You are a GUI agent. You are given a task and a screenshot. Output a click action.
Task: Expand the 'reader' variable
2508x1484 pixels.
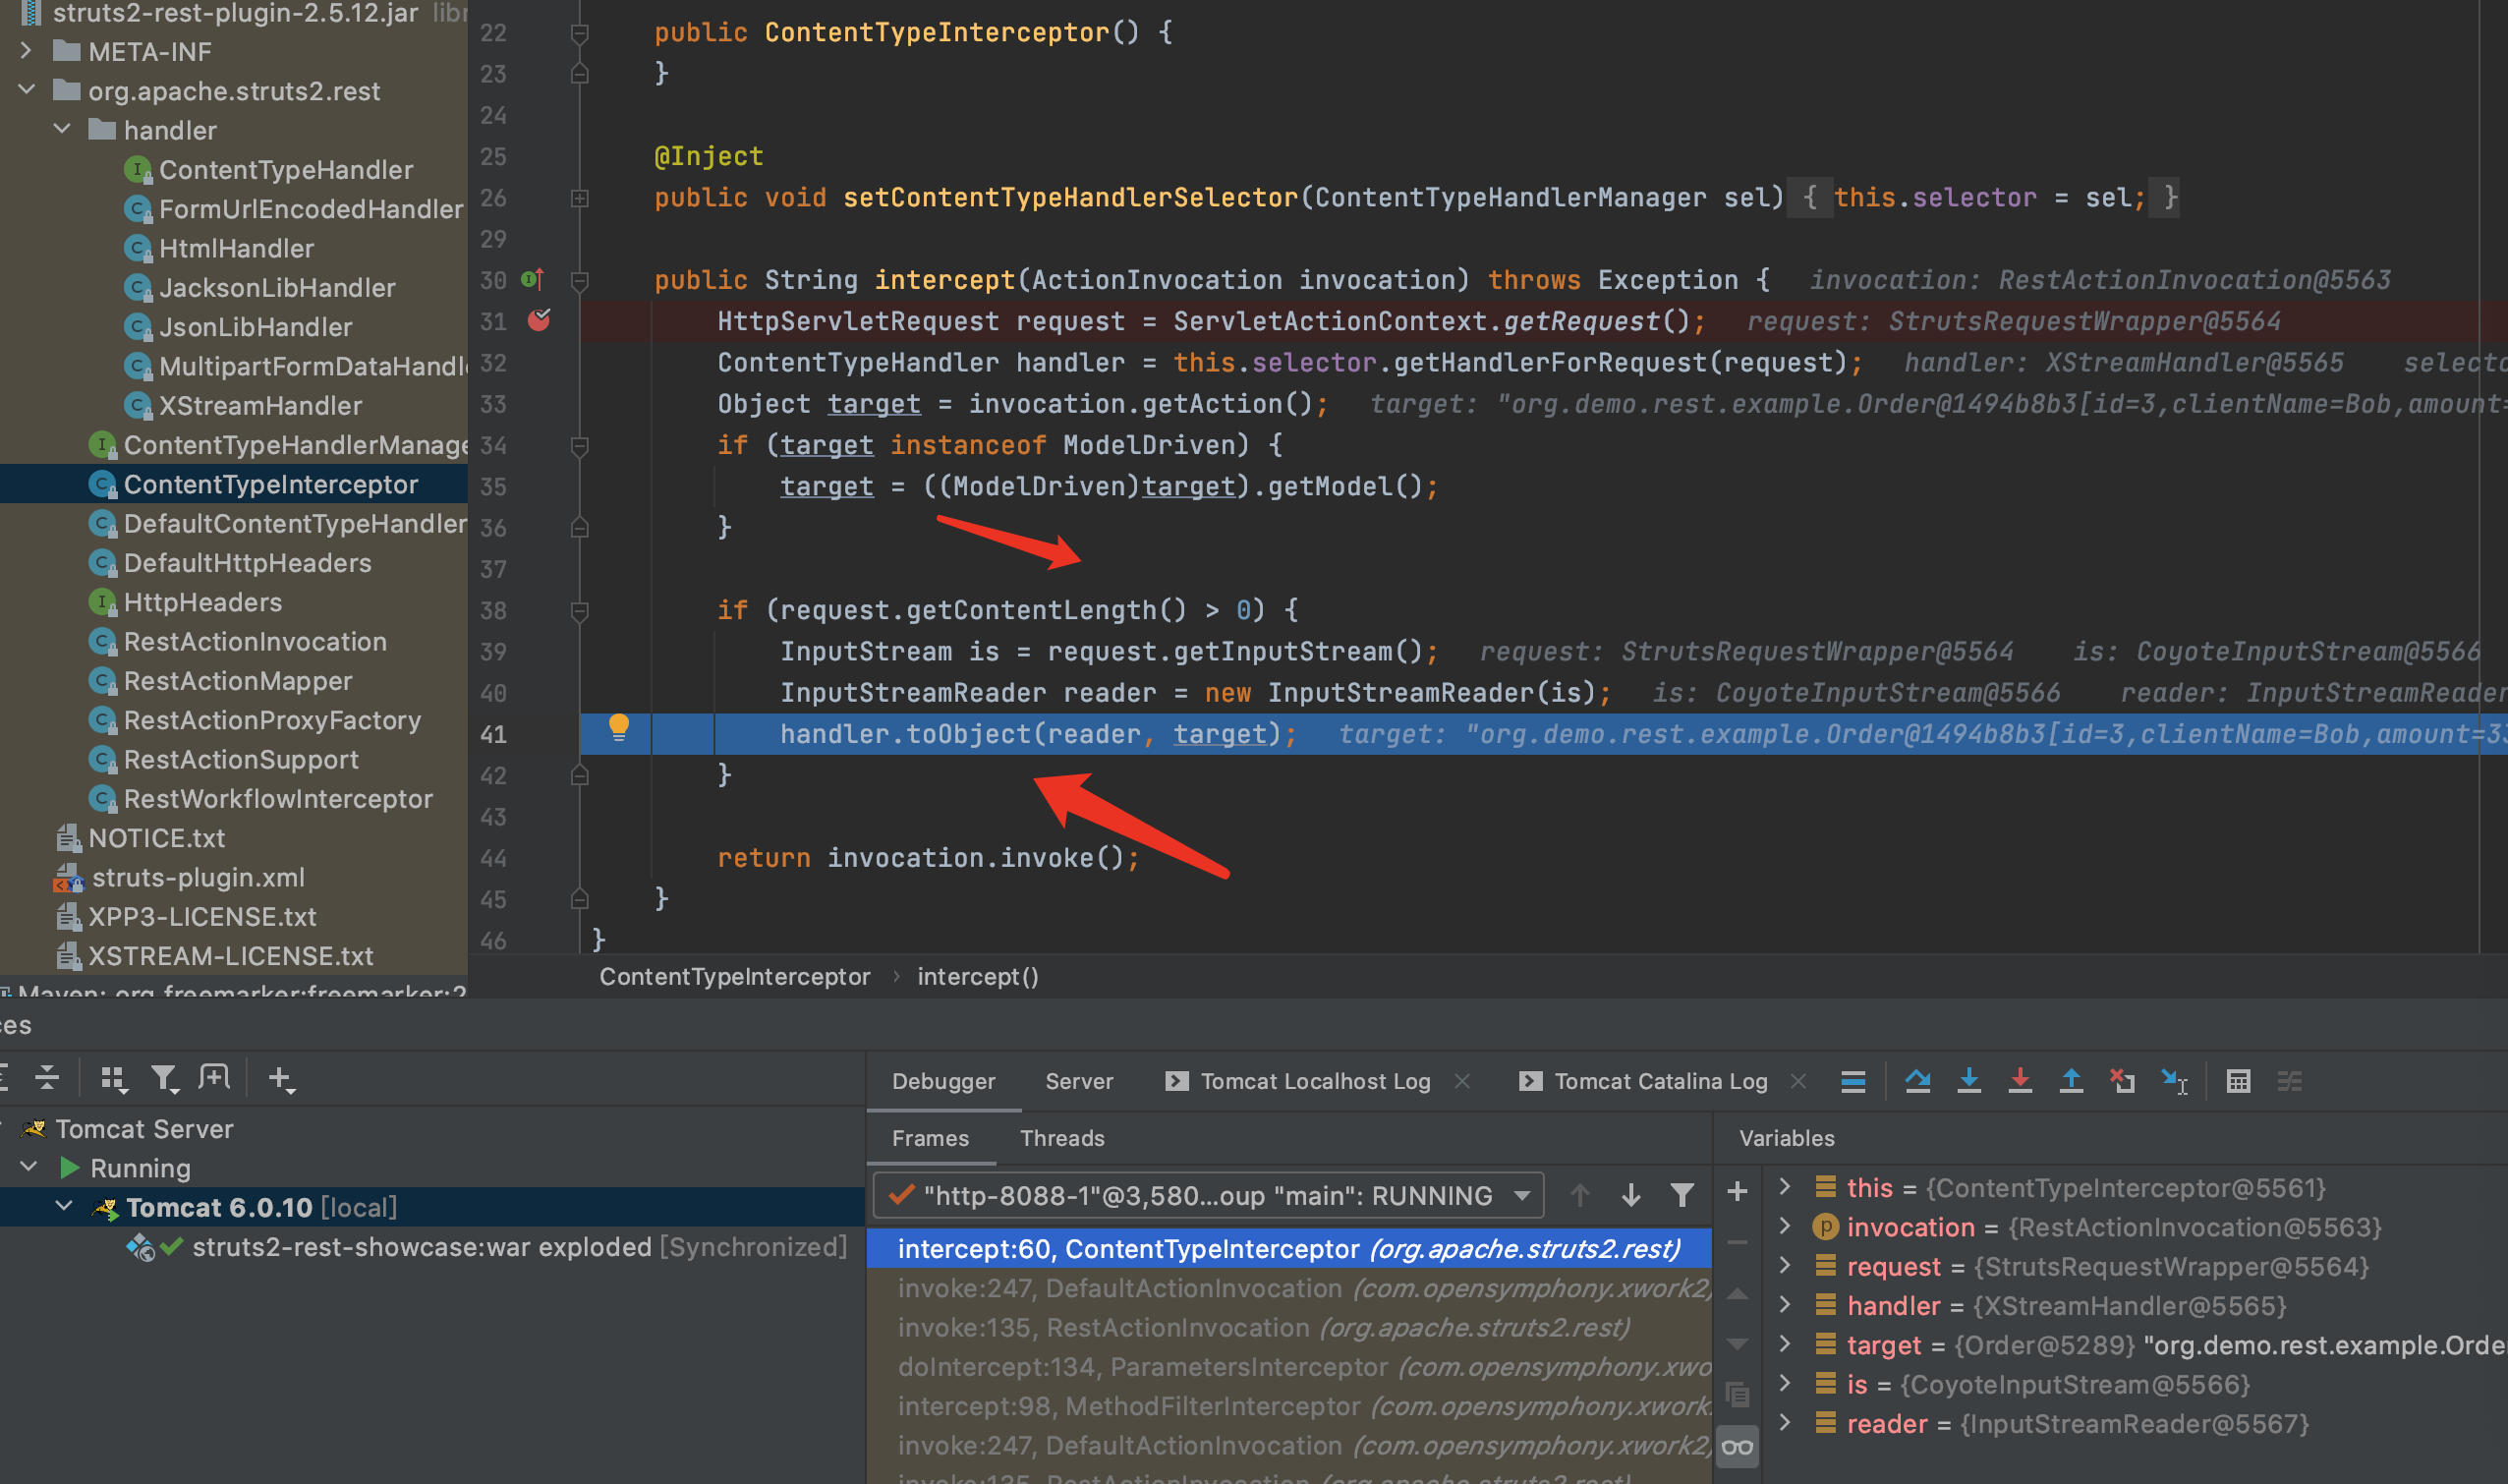pos(1785,1423)
